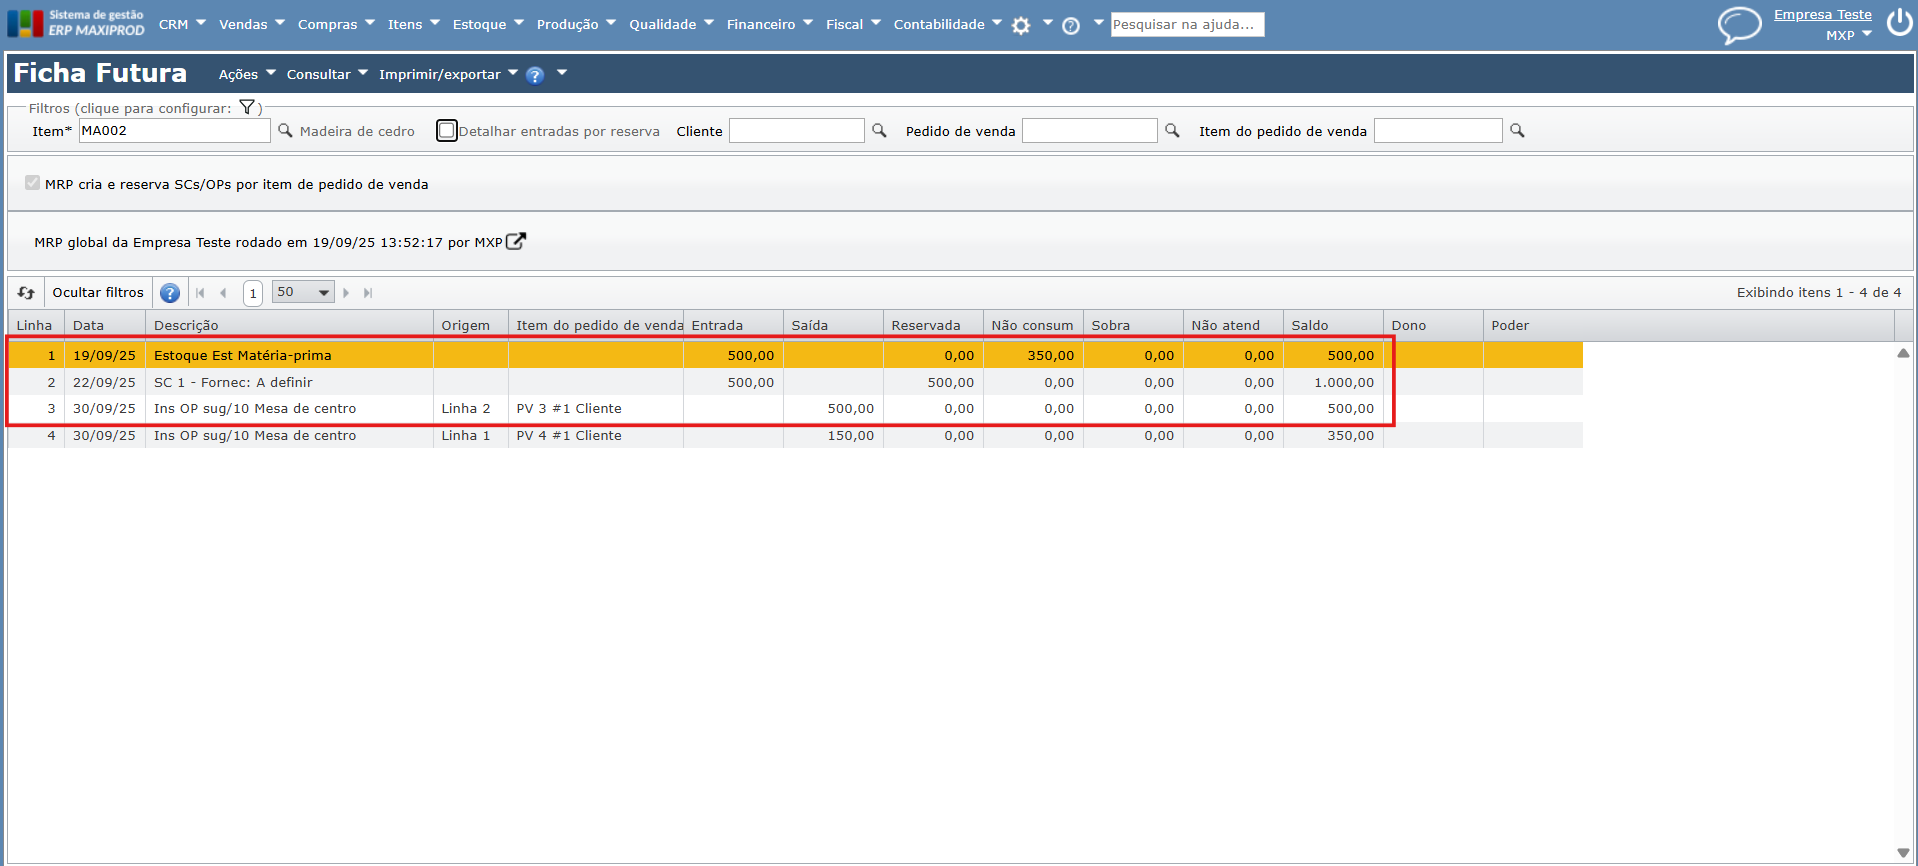Click the filter funnel configuration icon
Image resolution: width=1918 pixels, height=866 pixels.
pos(247,108)
